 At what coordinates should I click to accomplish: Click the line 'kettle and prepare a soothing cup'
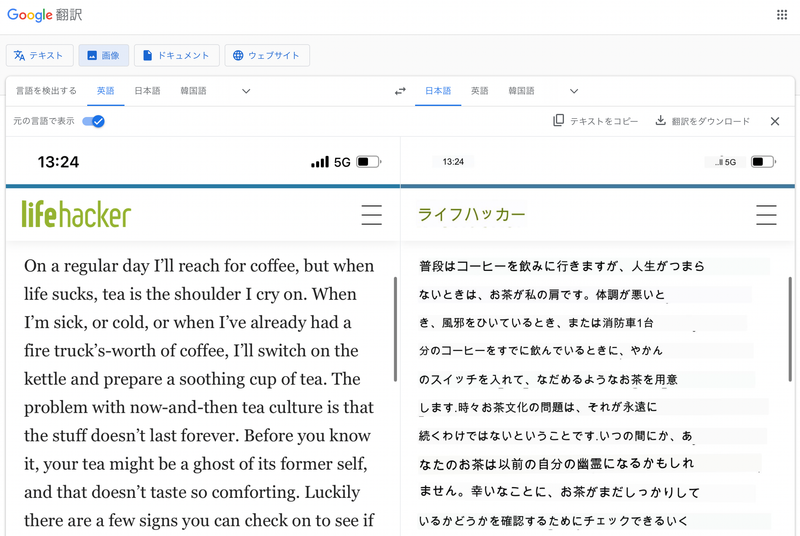(x=192, y=379)
